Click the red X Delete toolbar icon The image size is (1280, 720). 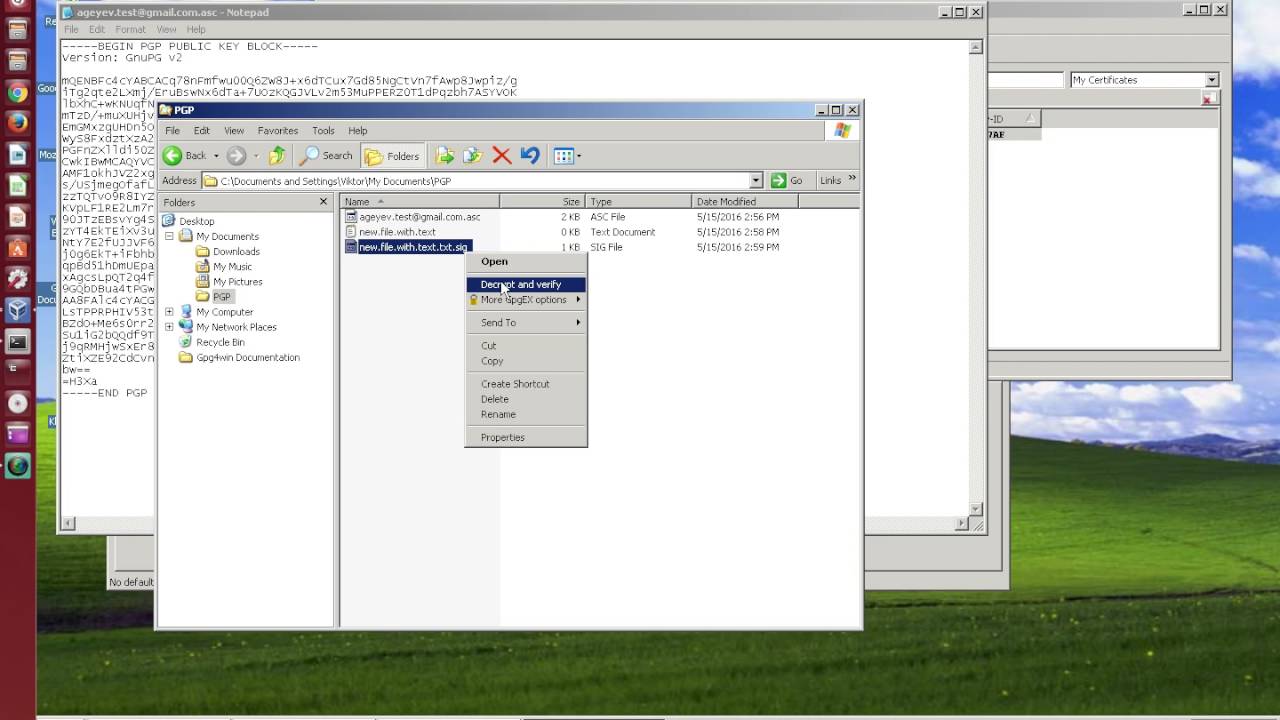tap(502, 155)
